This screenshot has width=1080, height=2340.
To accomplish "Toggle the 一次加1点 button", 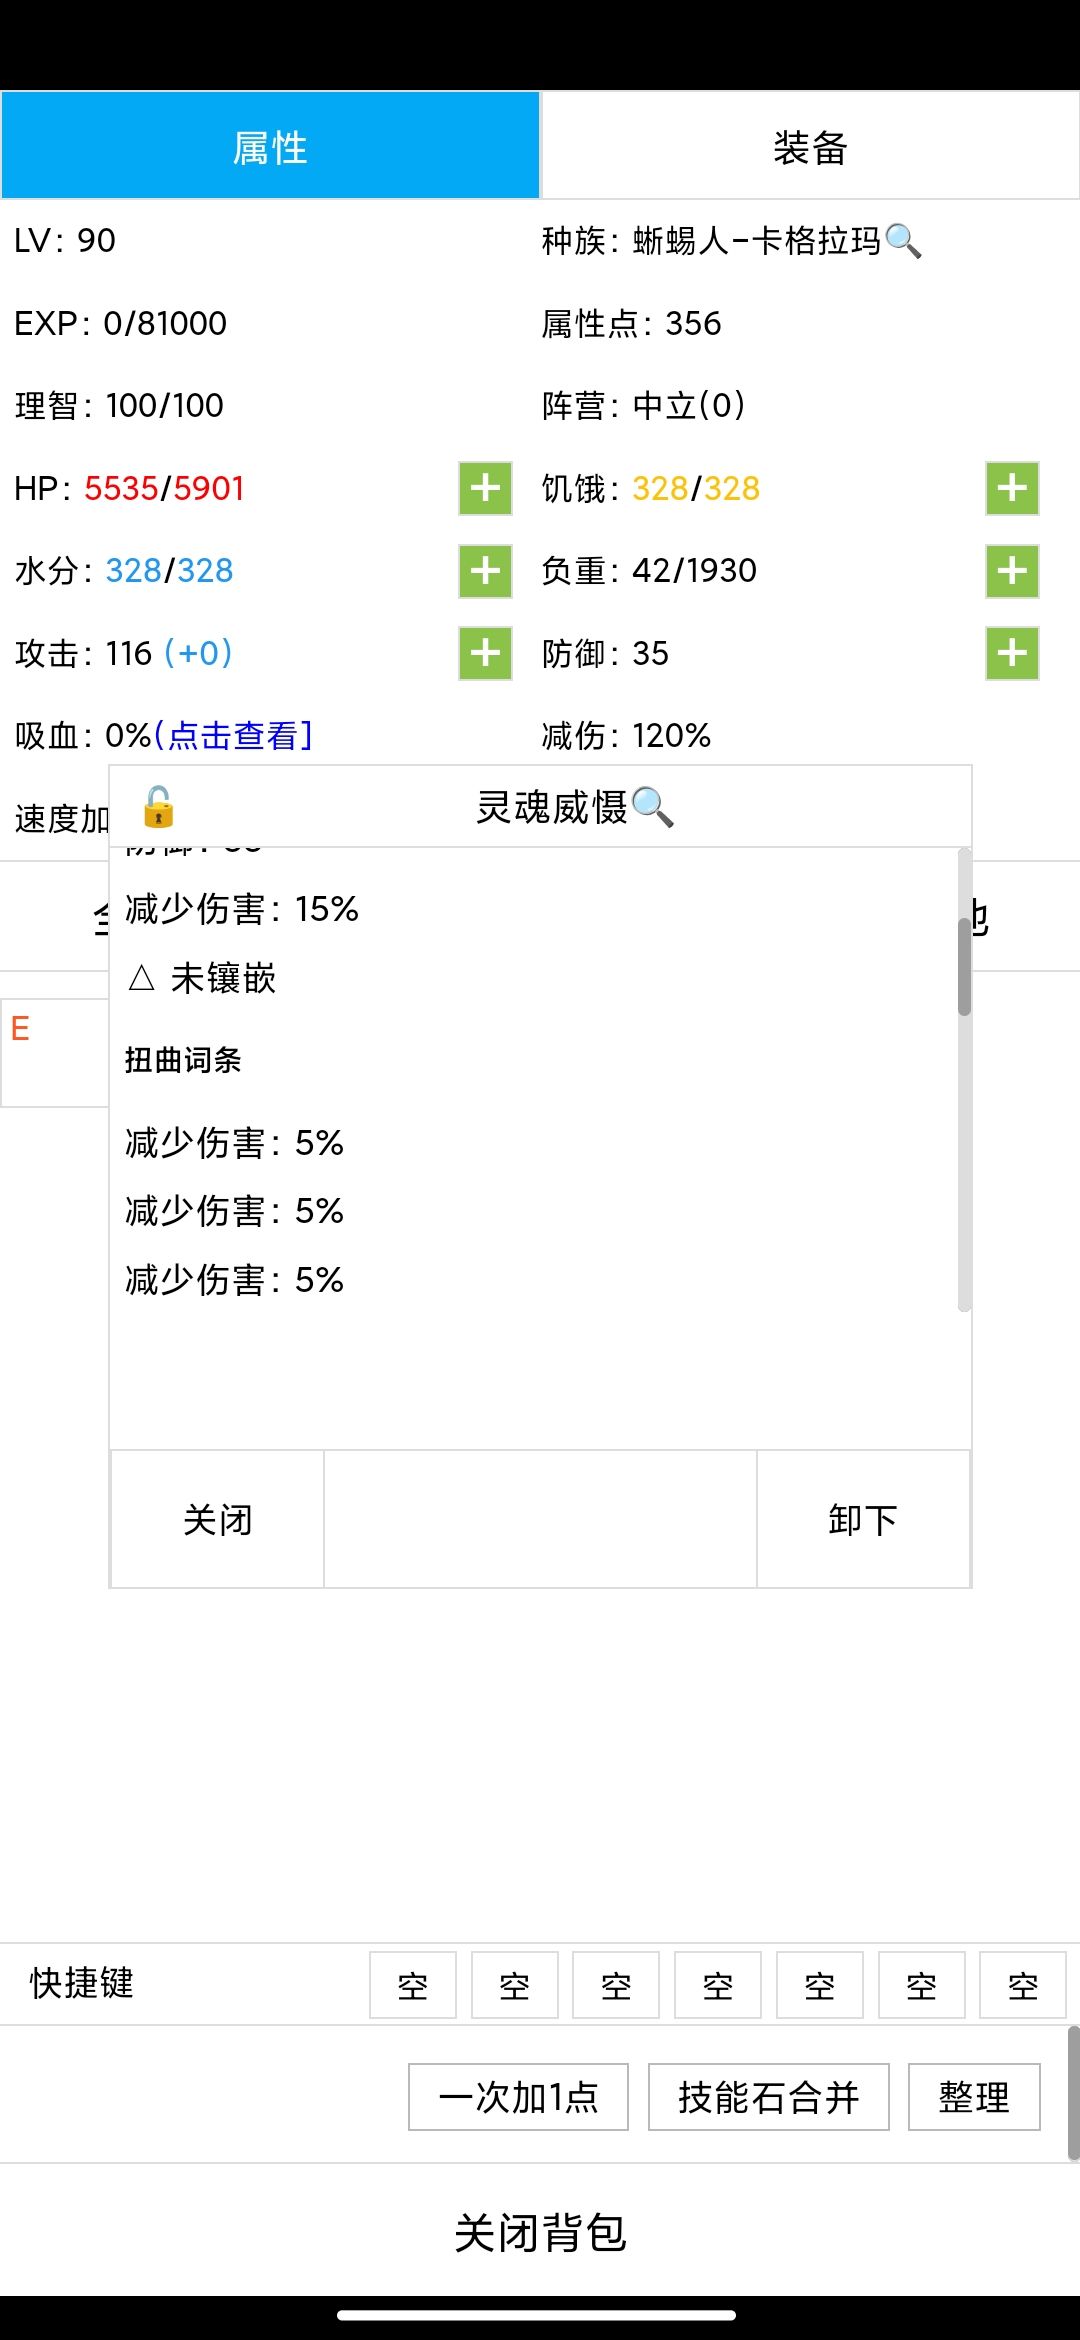I will [x=518, y=2097].
